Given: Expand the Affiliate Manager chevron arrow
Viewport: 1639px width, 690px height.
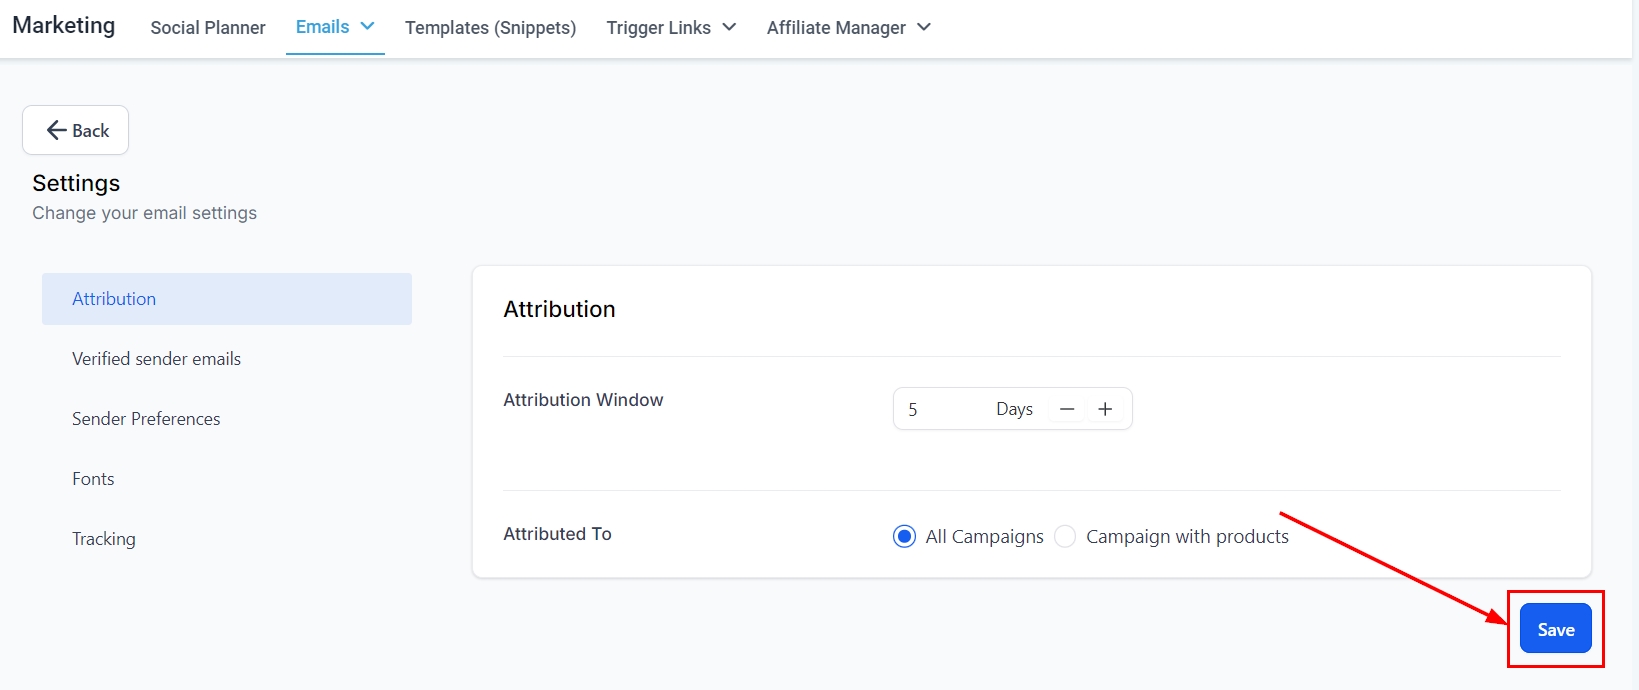Looking at the screenshot, I should click(924, 27).
